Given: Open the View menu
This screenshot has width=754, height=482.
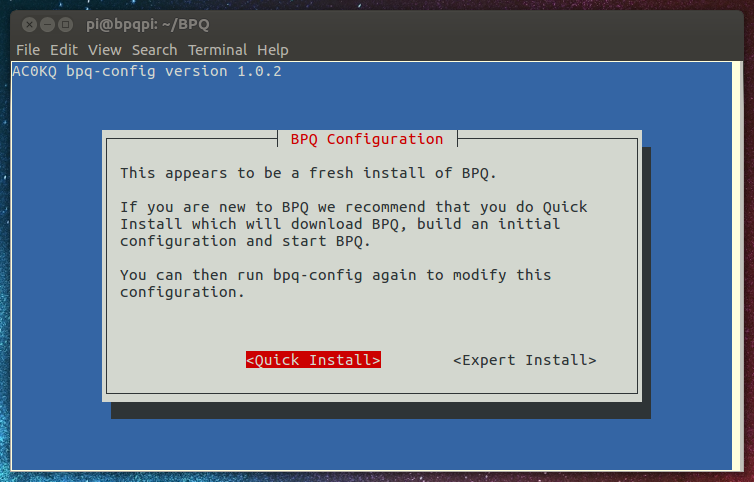Looking at the screenshot, I should click(104, 50).
